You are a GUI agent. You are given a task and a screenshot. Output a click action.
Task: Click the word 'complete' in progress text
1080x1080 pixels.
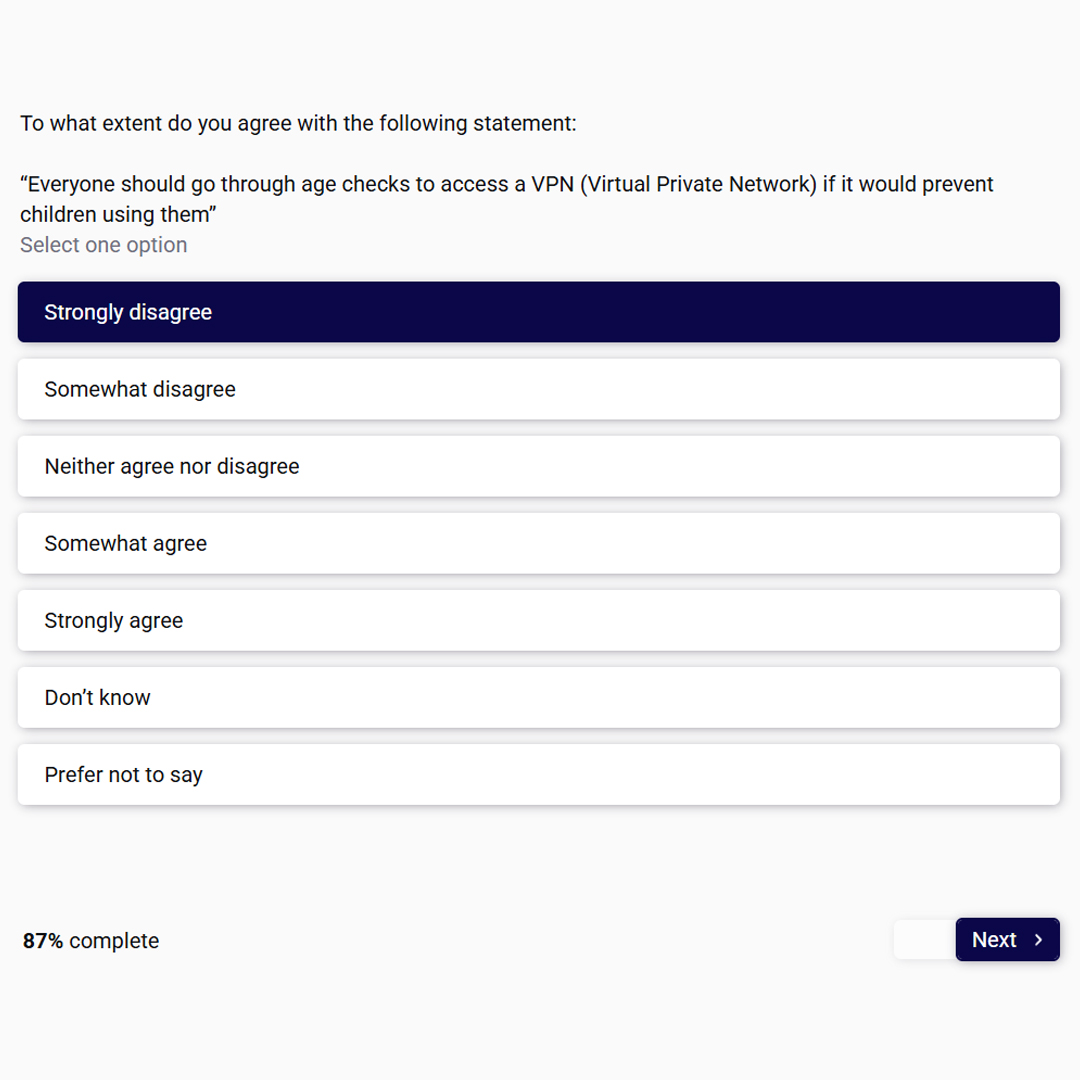pos(114,942)
